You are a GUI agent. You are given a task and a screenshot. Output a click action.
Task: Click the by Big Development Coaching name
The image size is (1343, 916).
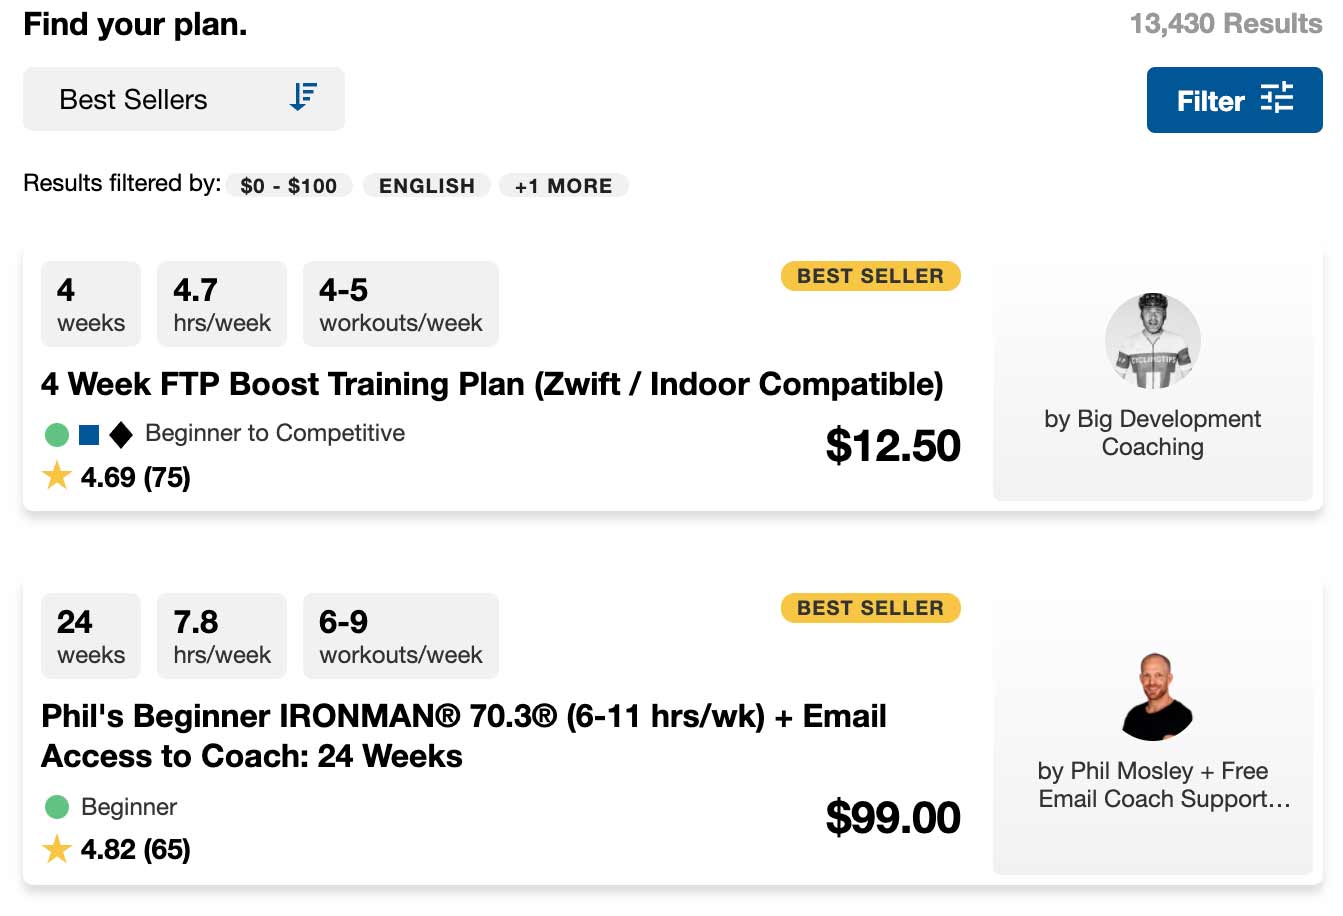point(1152,433)
